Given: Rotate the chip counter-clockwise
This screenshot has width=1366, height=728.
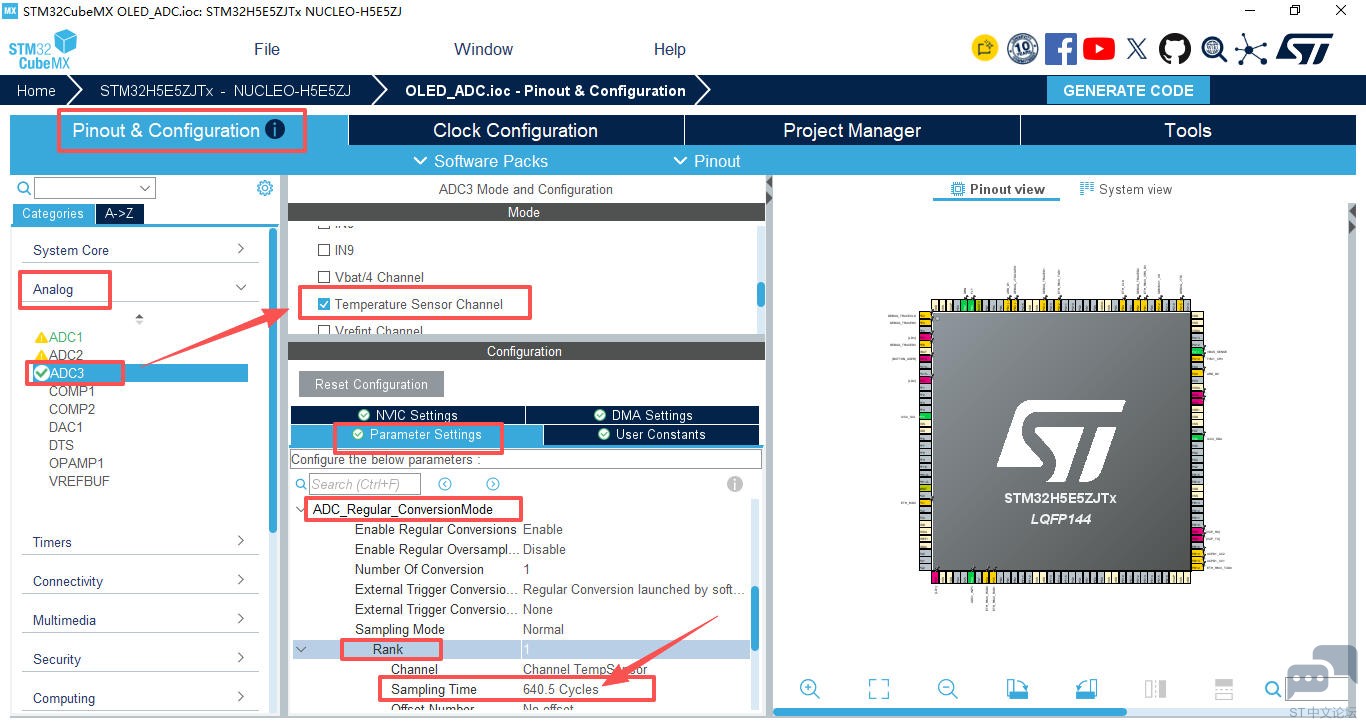Looking at the screenshot, I should tap(1086, 689).
